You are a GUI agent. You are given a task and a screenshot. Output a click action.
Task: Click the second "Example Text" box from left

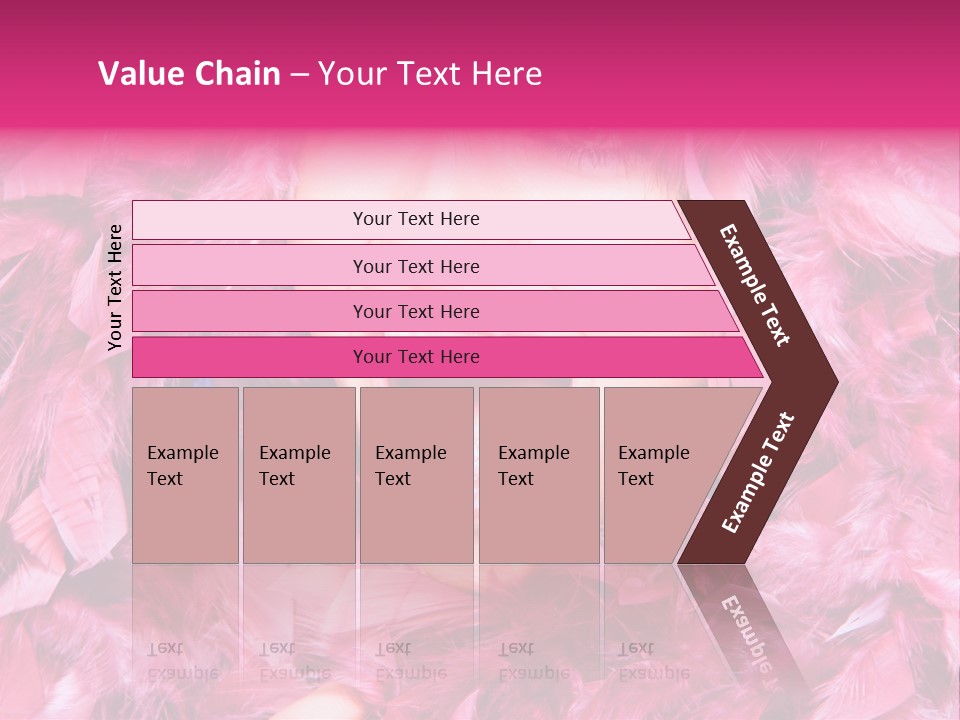coord(298,475)
